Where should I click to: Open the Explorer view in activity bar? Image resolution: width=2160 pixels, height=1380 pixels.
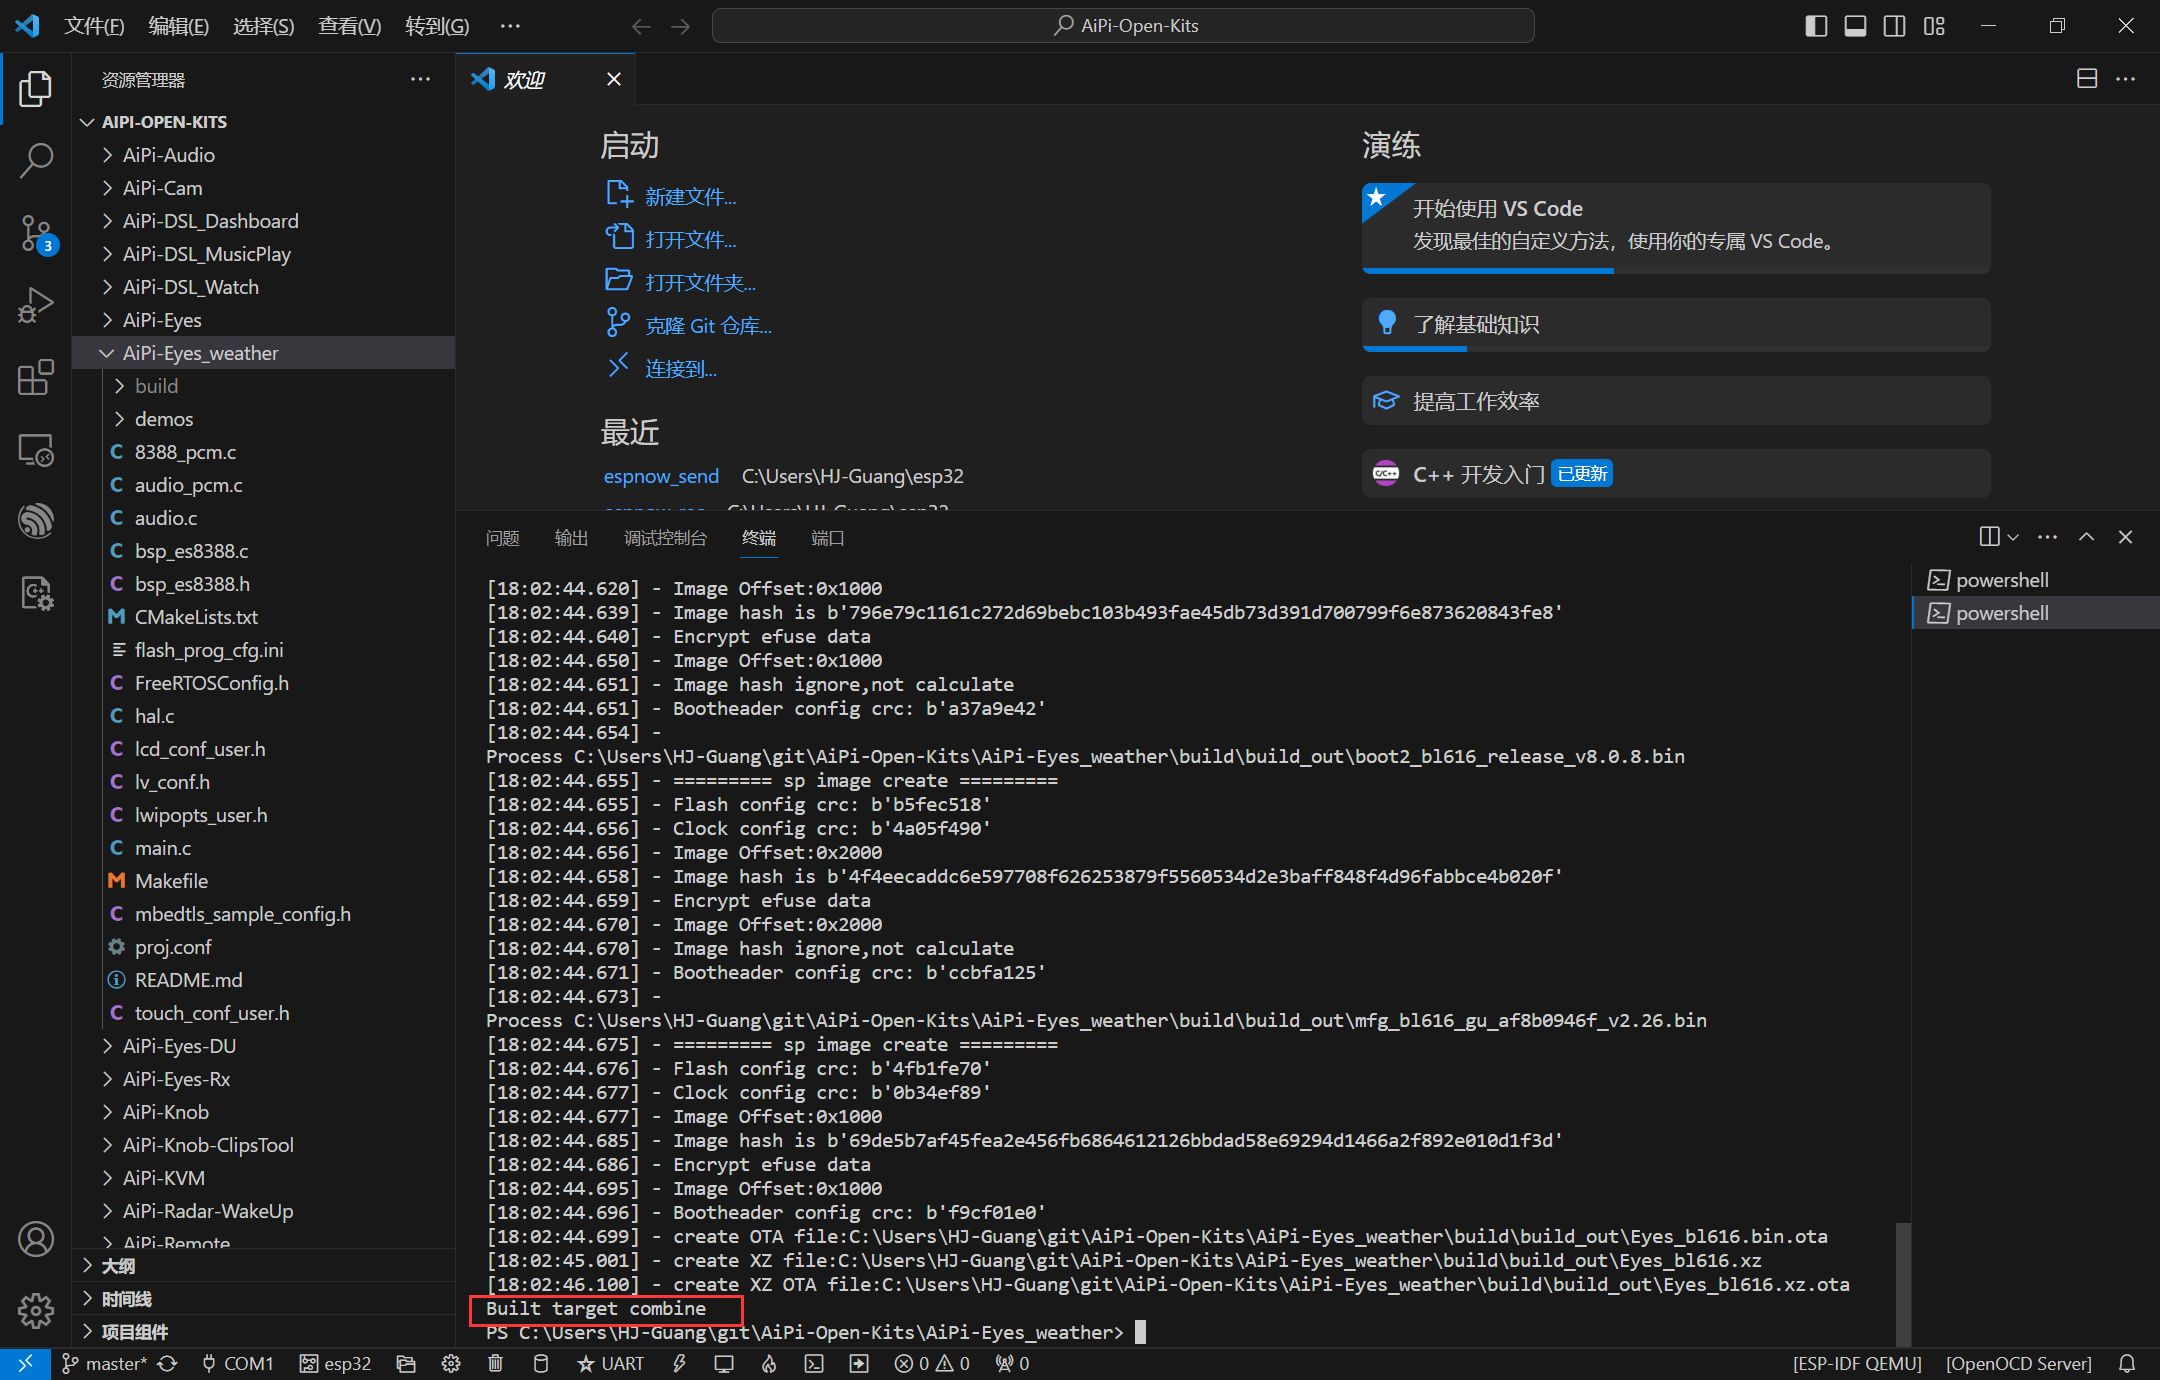coord(36,89)
